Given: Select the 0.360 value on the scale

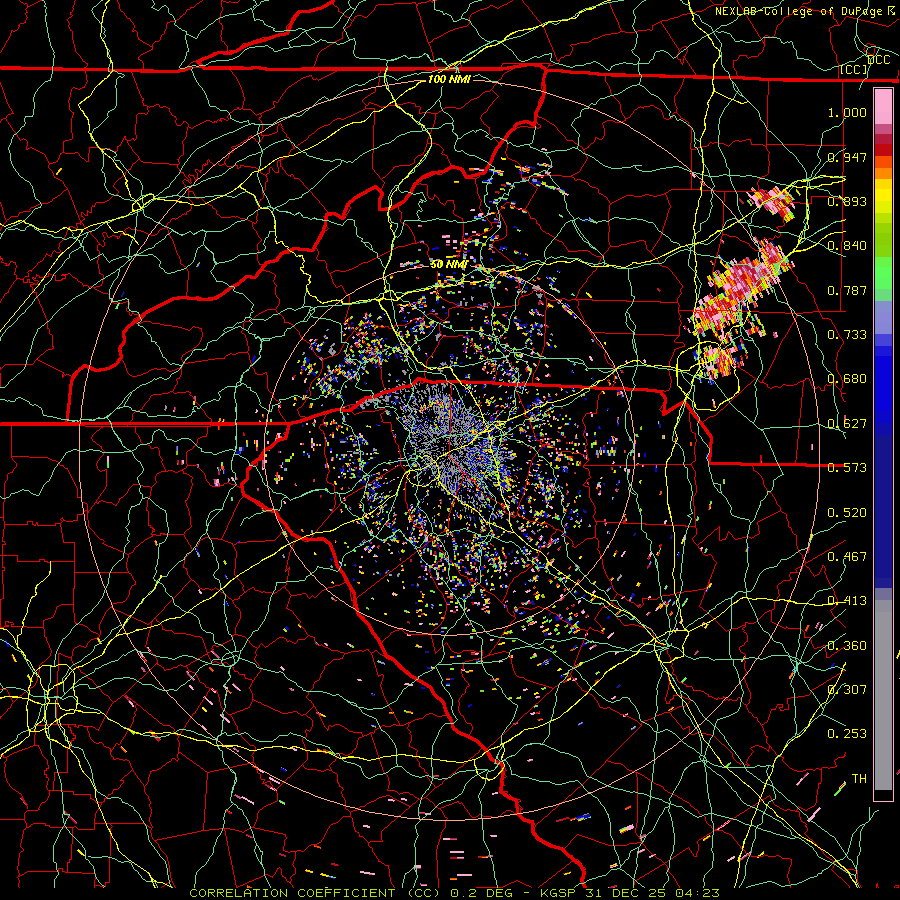Looking at the screenshot, I should pos(847,645).
